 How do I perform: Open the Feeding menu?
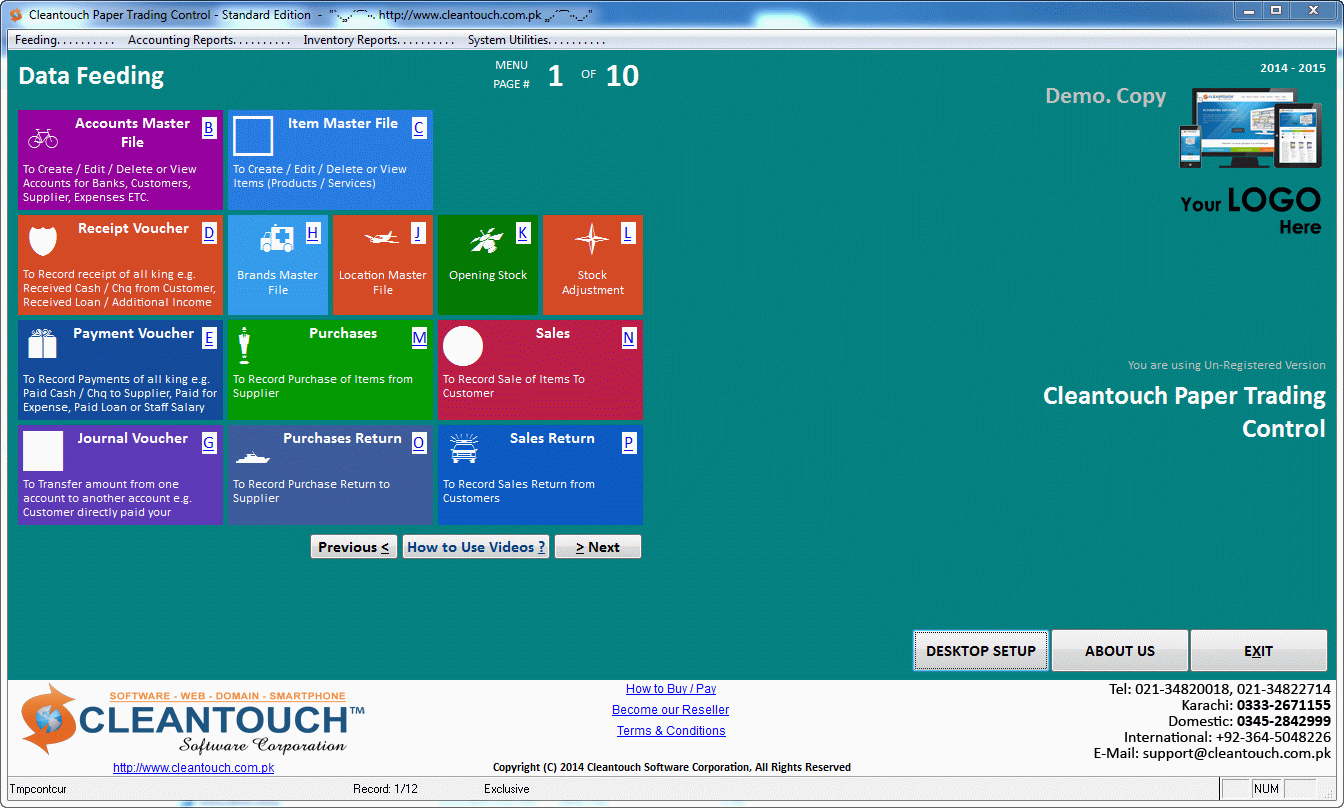(65, 40)
